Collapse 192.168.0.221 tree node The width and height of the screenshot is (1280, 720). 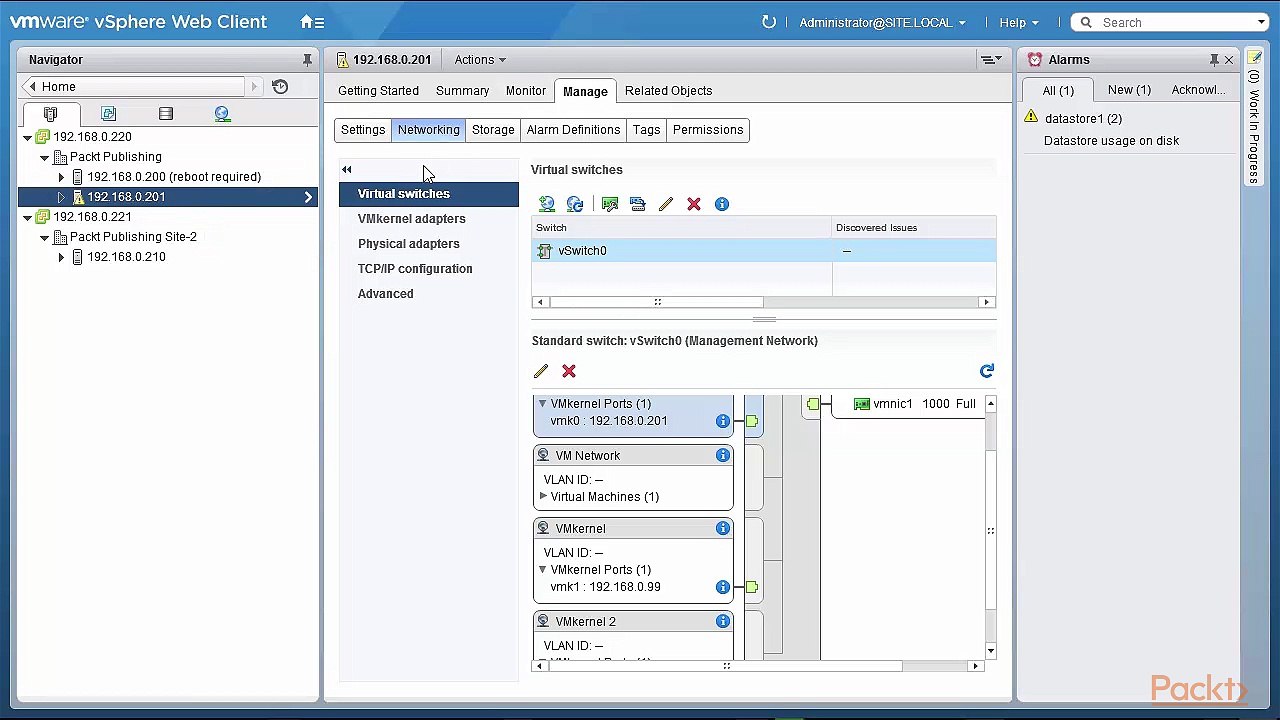(28, 217)
